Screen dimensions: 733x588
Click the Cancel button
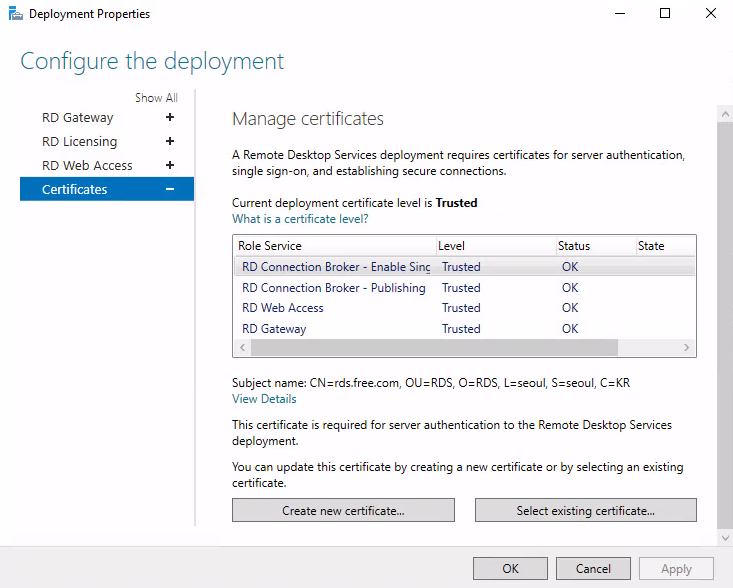point(593,568)
